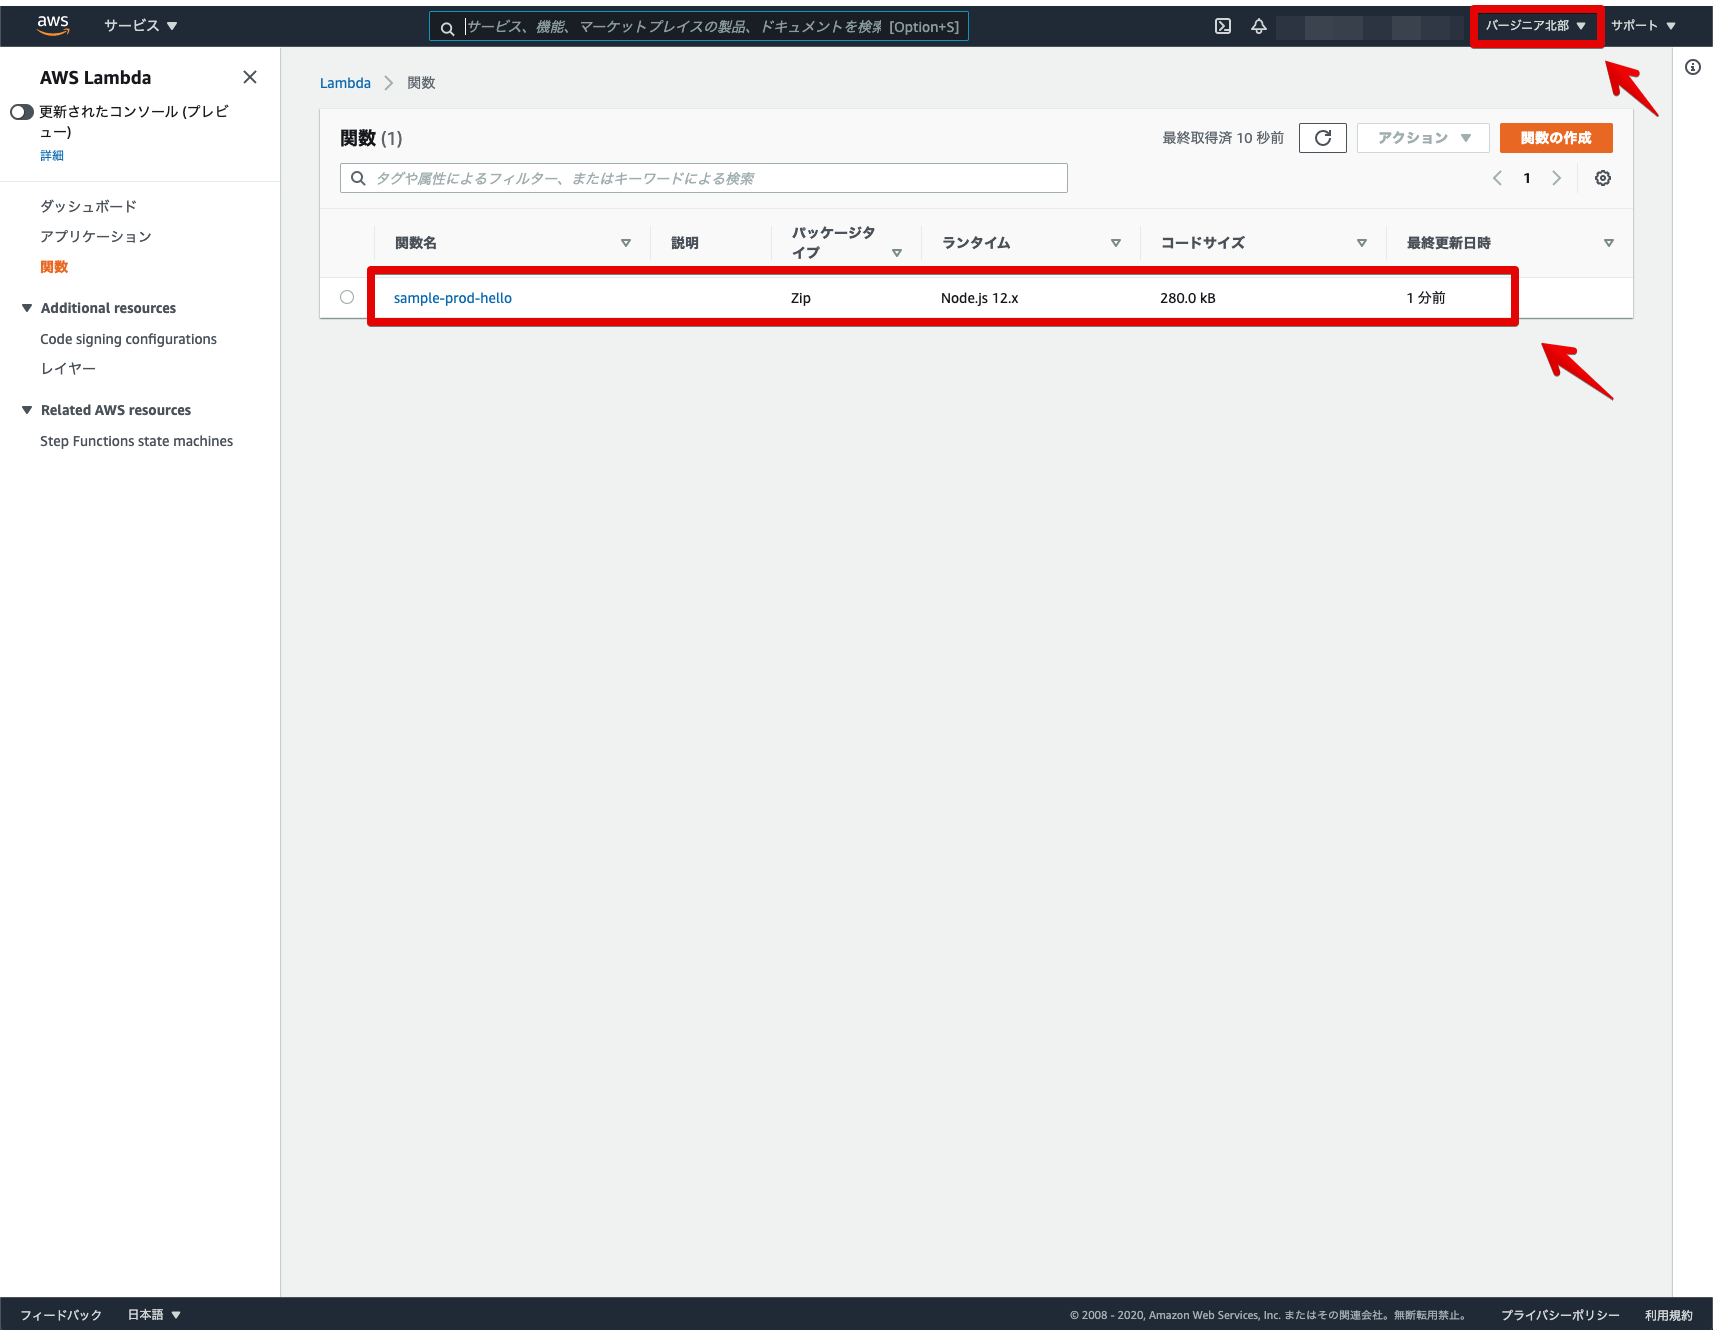1713x1330 pixels.
Task: Click the 関数の作成 create function button
Action: point(1556,138)
